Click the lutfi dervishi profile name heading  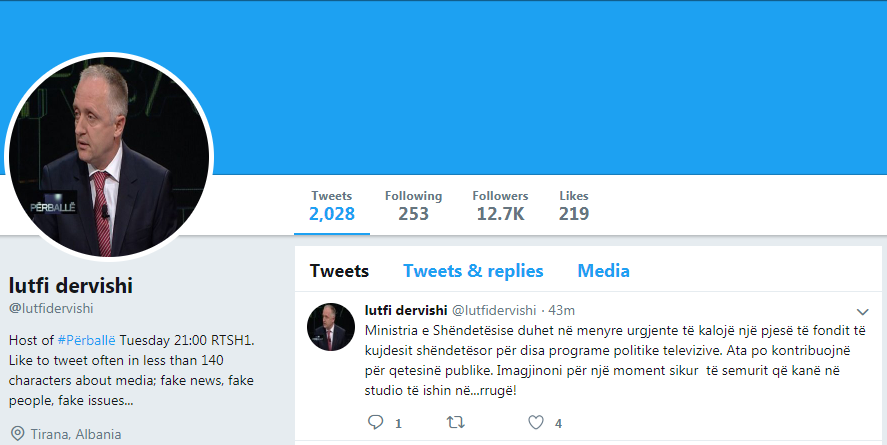pyautogui.click(x=70, y=285)
